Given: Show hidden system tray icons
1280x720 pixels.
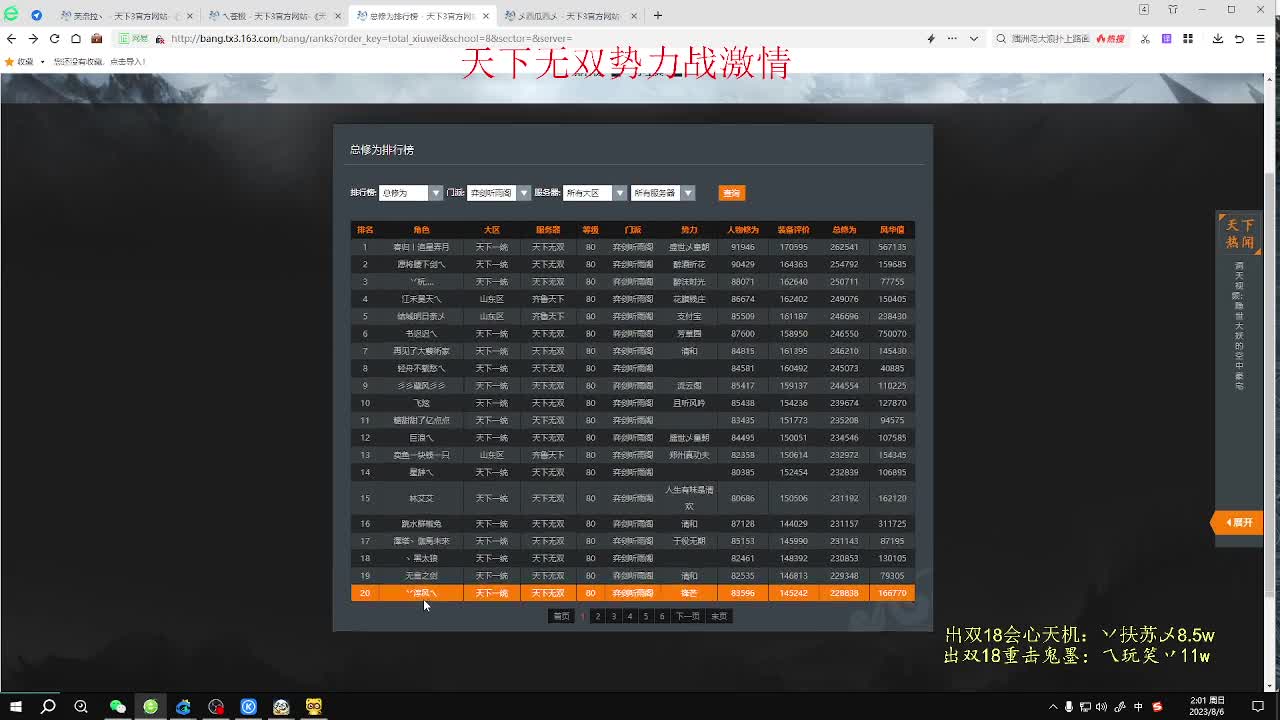Looking at the screenshot, I should pos(1054,706).
